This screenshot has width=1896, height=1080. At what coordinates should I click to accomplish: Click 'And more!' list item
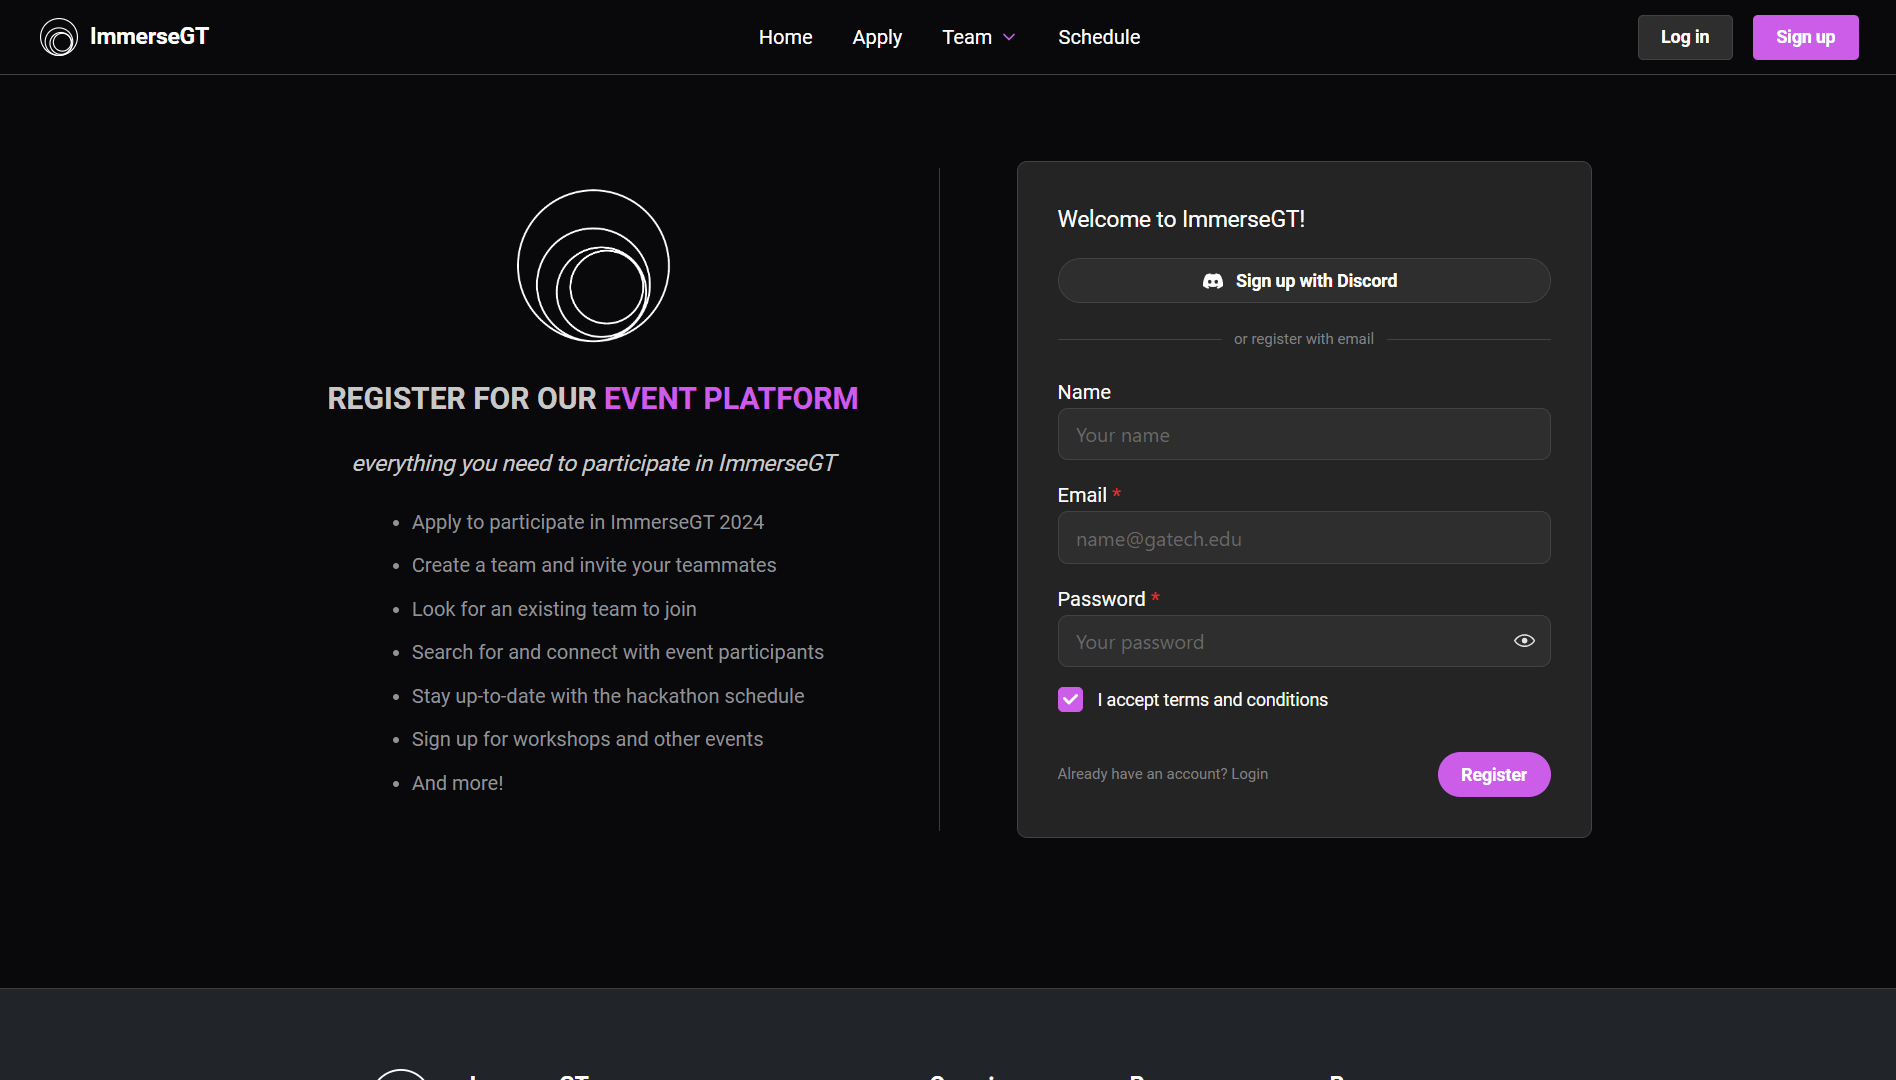(458, 783)
